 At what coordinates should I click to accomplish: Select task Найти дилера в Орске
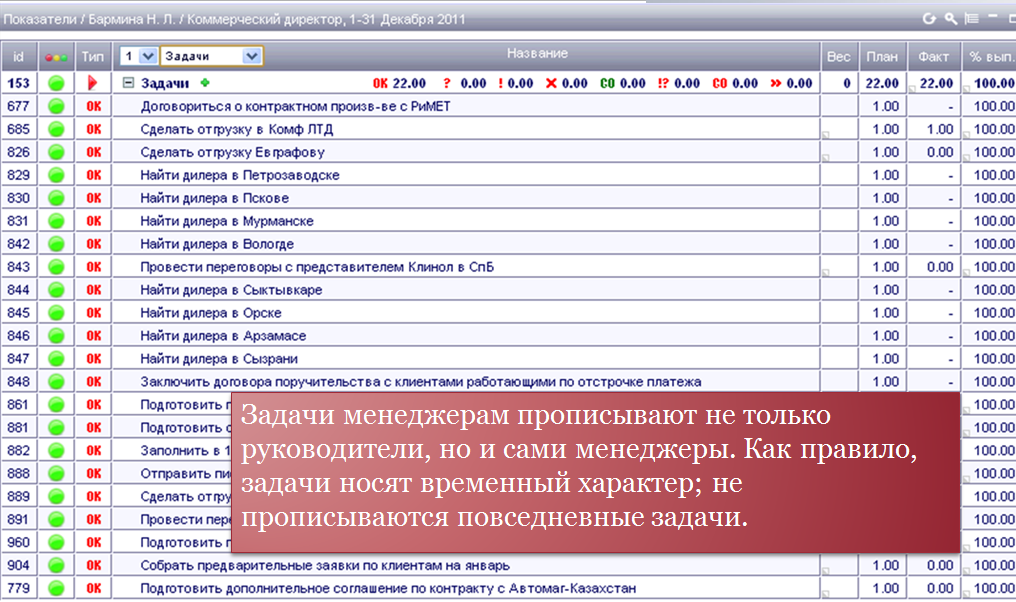coord(211,313)
